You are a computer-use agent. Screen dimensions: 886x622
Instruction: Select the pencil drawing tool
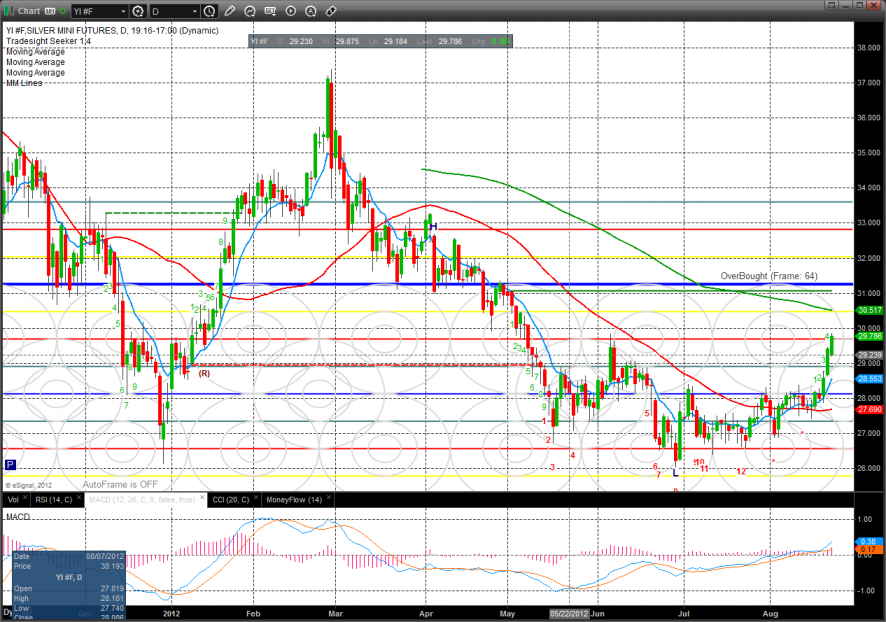[229, 11]
